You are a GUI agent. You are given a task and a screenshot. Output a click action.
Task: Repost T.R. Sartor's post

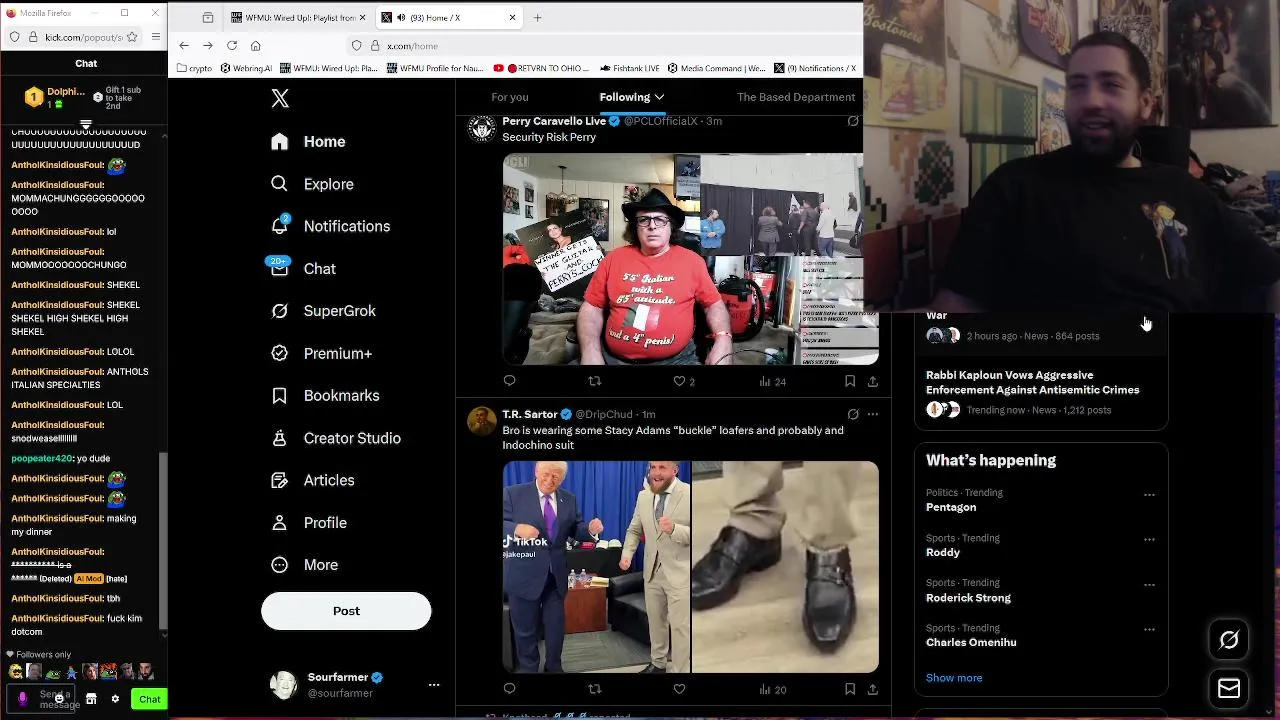595,689
